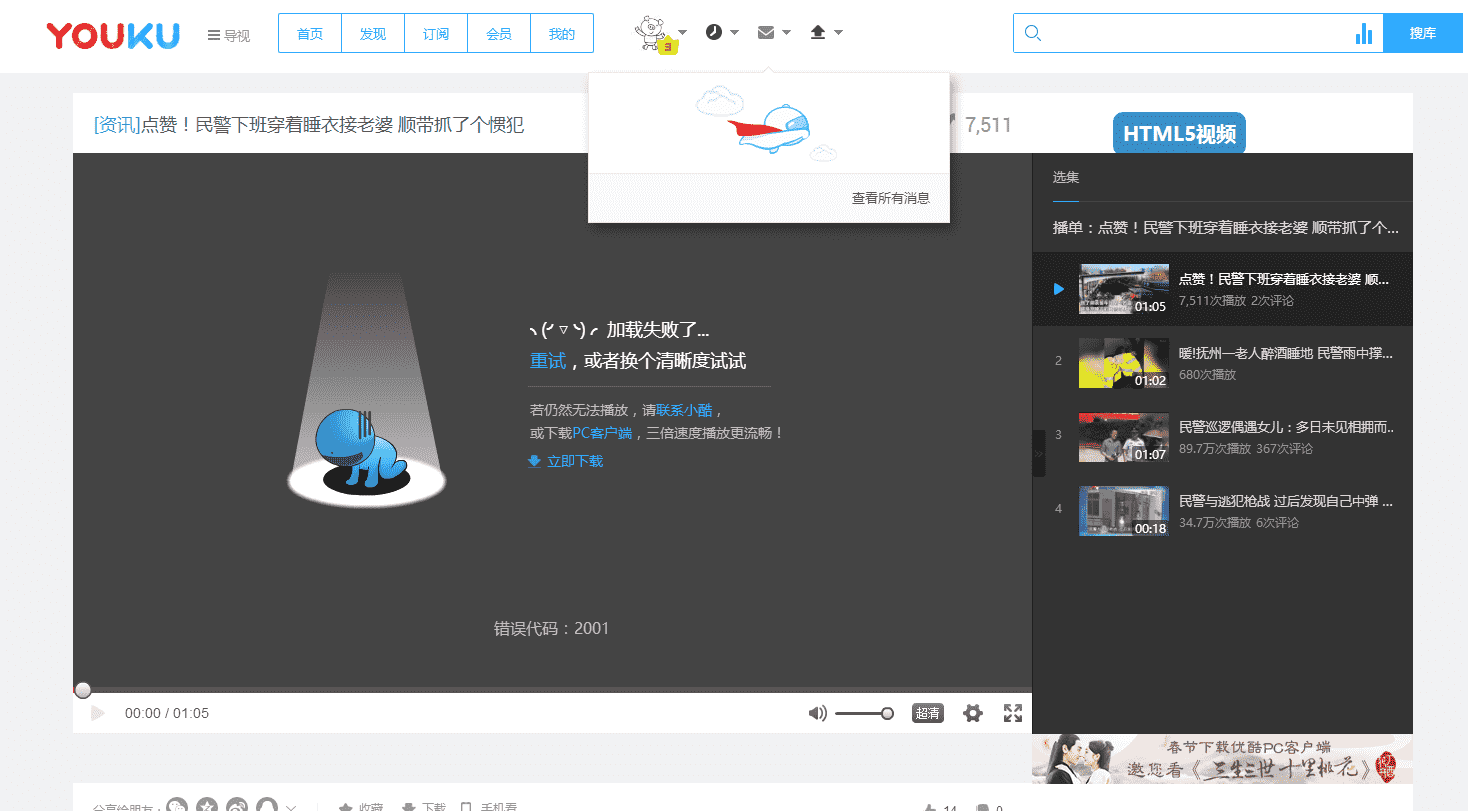
Task: Click the search magnifier icon
Action: coord(1032,32)
